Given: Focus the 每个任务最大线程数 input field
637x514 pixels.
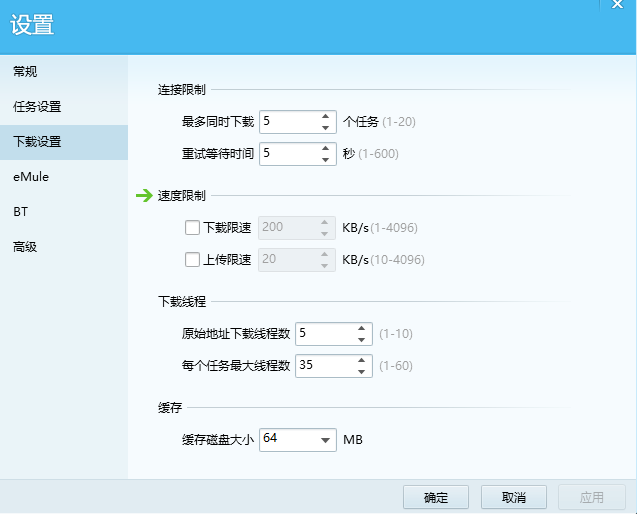Looking at the screenshot, I should click(x=322, y=365).
